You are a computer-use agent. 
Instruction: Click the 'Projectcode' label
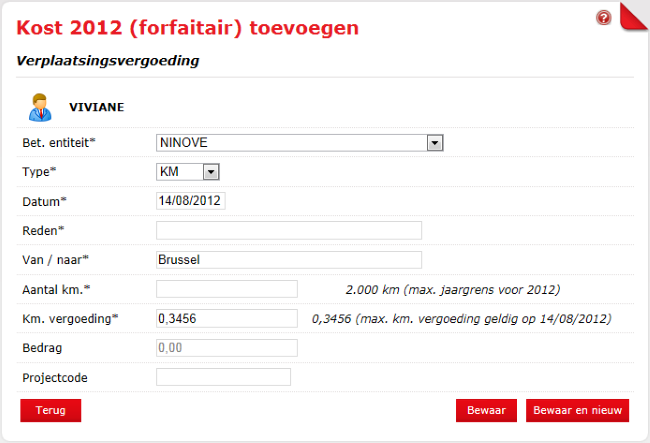[x=55, y=378]
